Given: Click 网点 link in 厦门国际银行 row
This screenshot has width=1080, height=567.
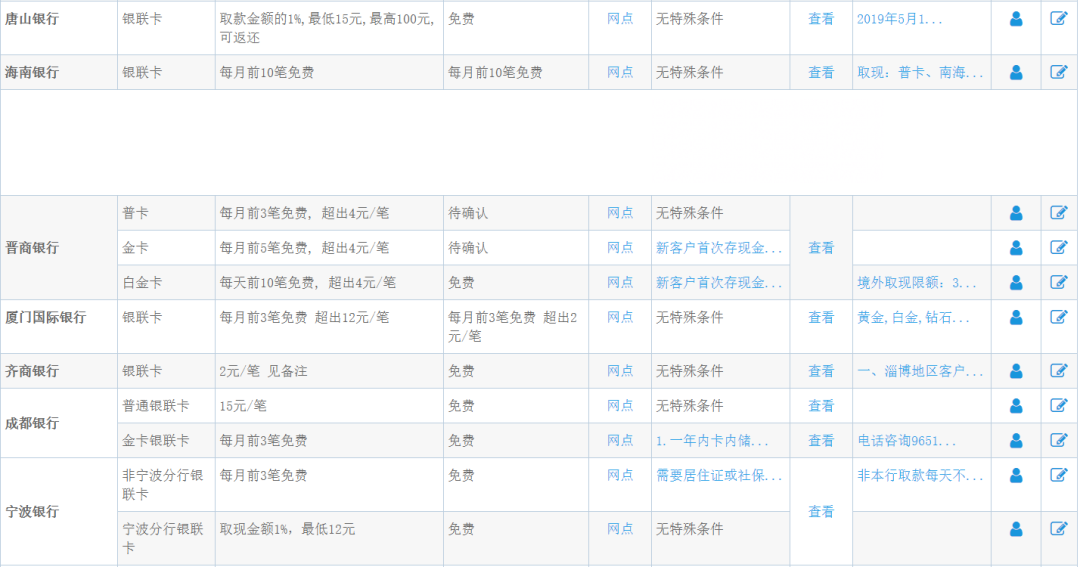Looking at the screenshot, I should point(620,317).
